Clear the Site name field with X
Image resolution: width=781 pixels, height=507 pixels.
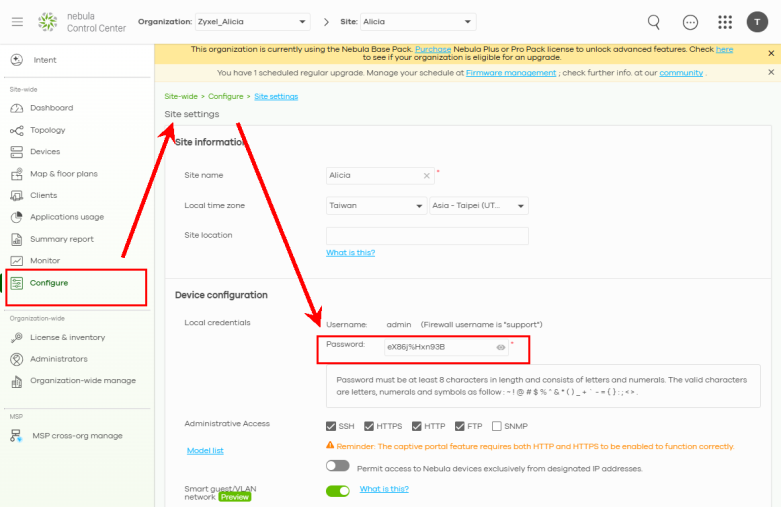click(x=426, y=176)
